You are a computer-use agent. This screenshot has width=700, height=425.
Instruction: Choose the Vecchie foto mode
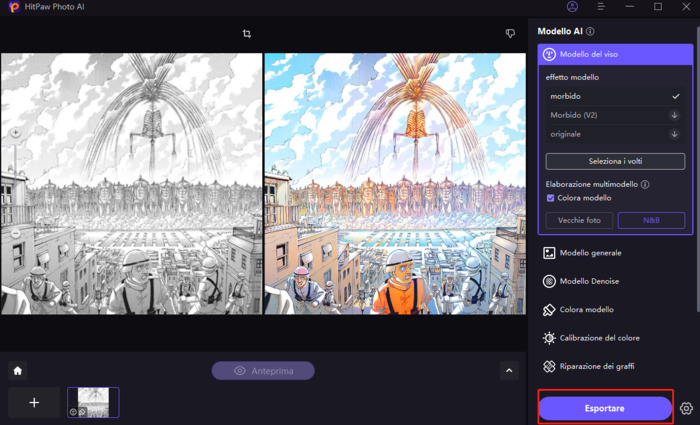(x=579, y=221)
